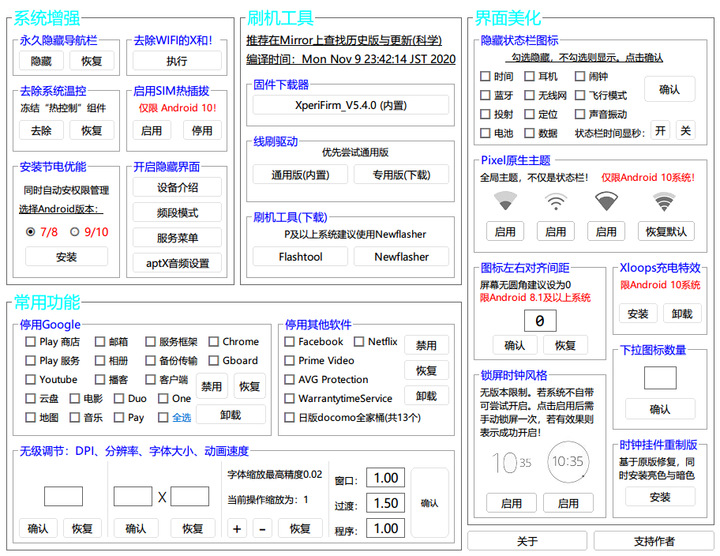Click 安装 under 时钟挂件重制版
Viewport: 720px width, 556px height.
coord(660,497)
